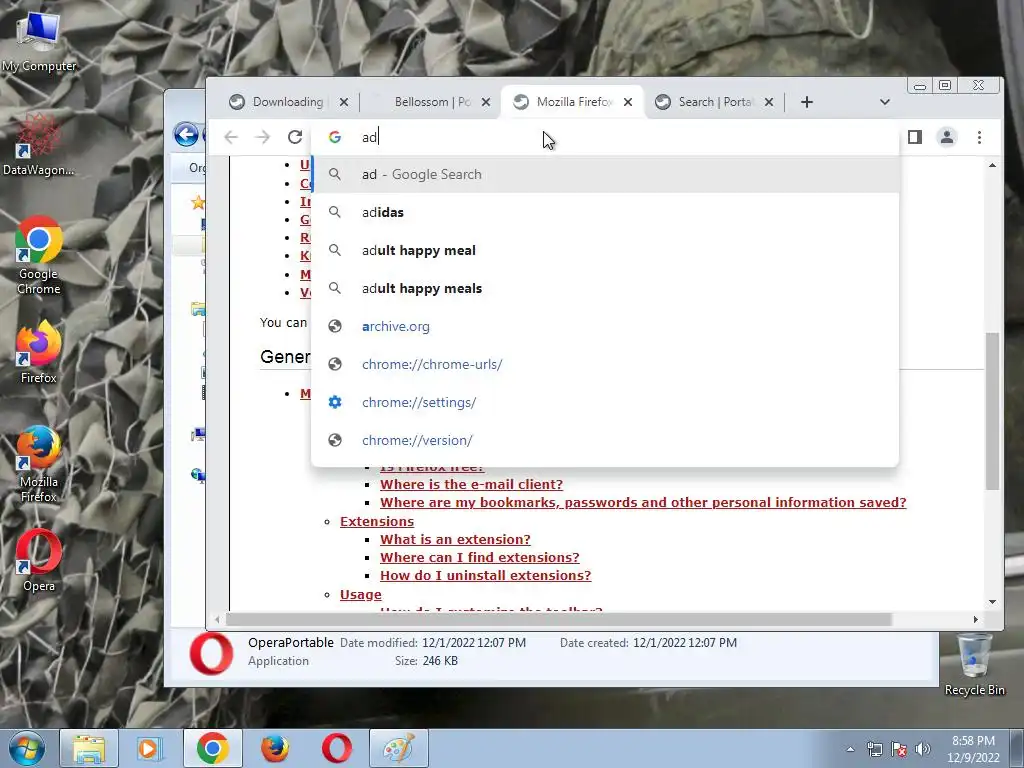Select the archive.org suggestion
The height and width of the screenshot is (768, 1024).
[605, 326]
